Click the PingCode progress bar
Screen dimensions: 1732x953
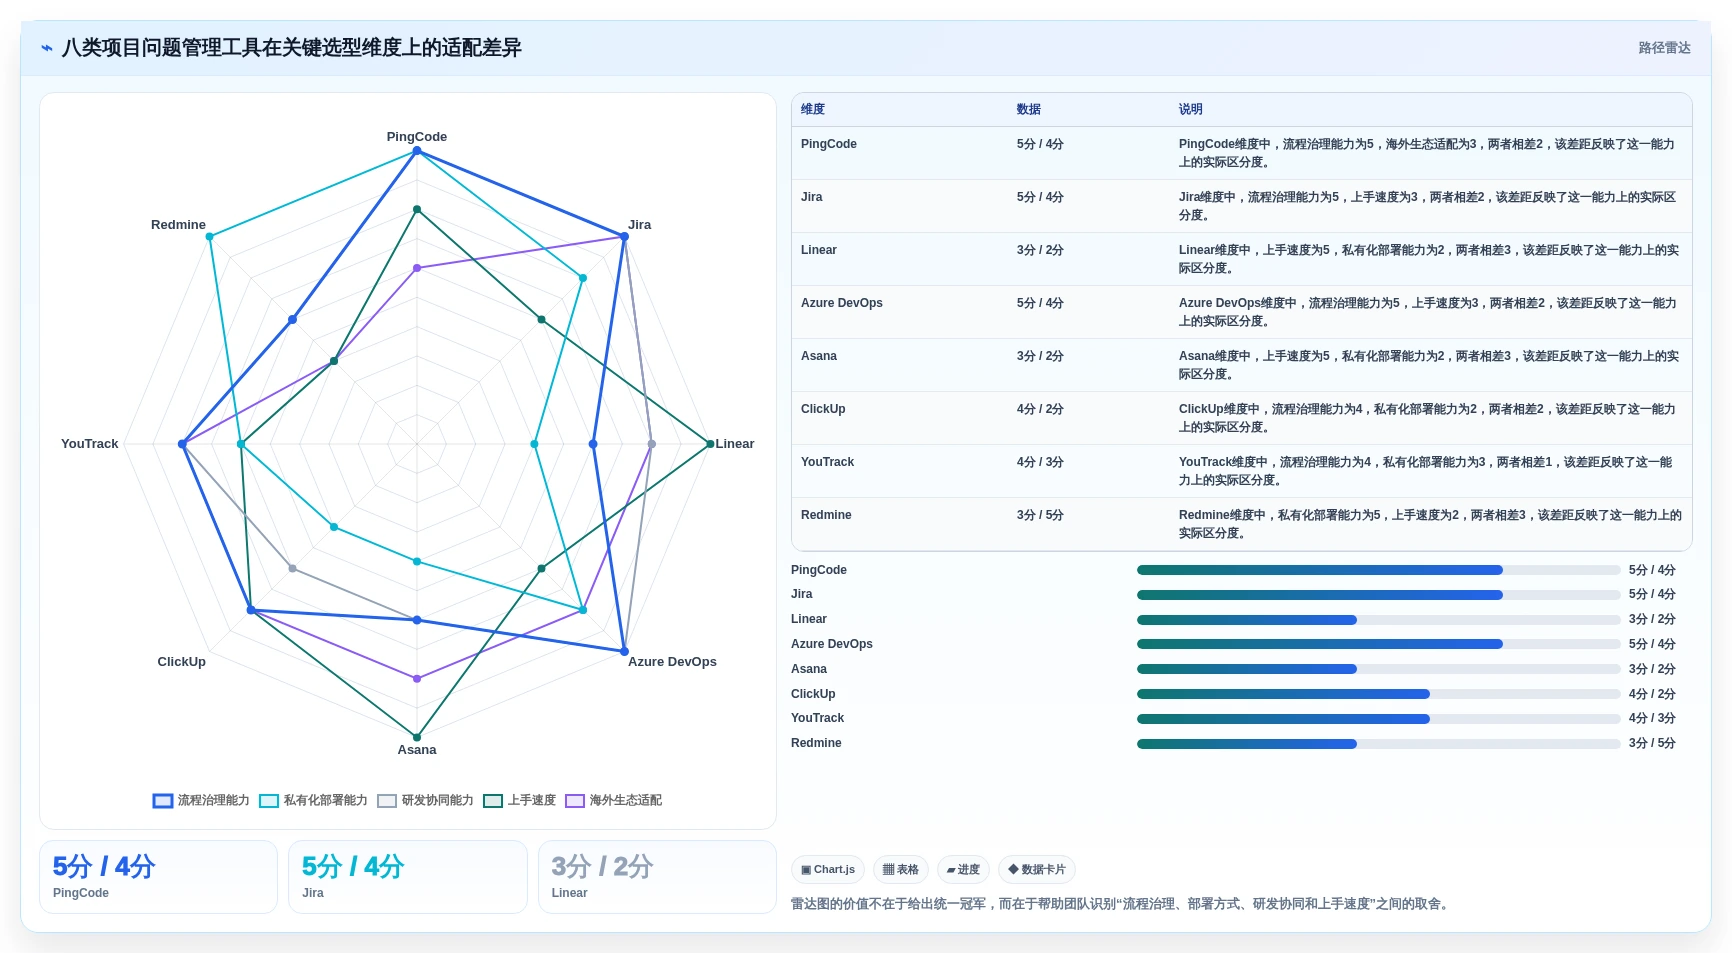click(1378, 570)
